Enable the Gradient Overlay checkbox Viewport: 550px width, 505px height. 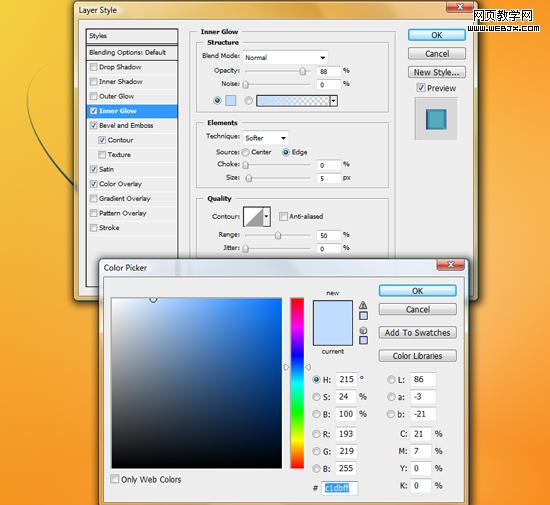94,198
